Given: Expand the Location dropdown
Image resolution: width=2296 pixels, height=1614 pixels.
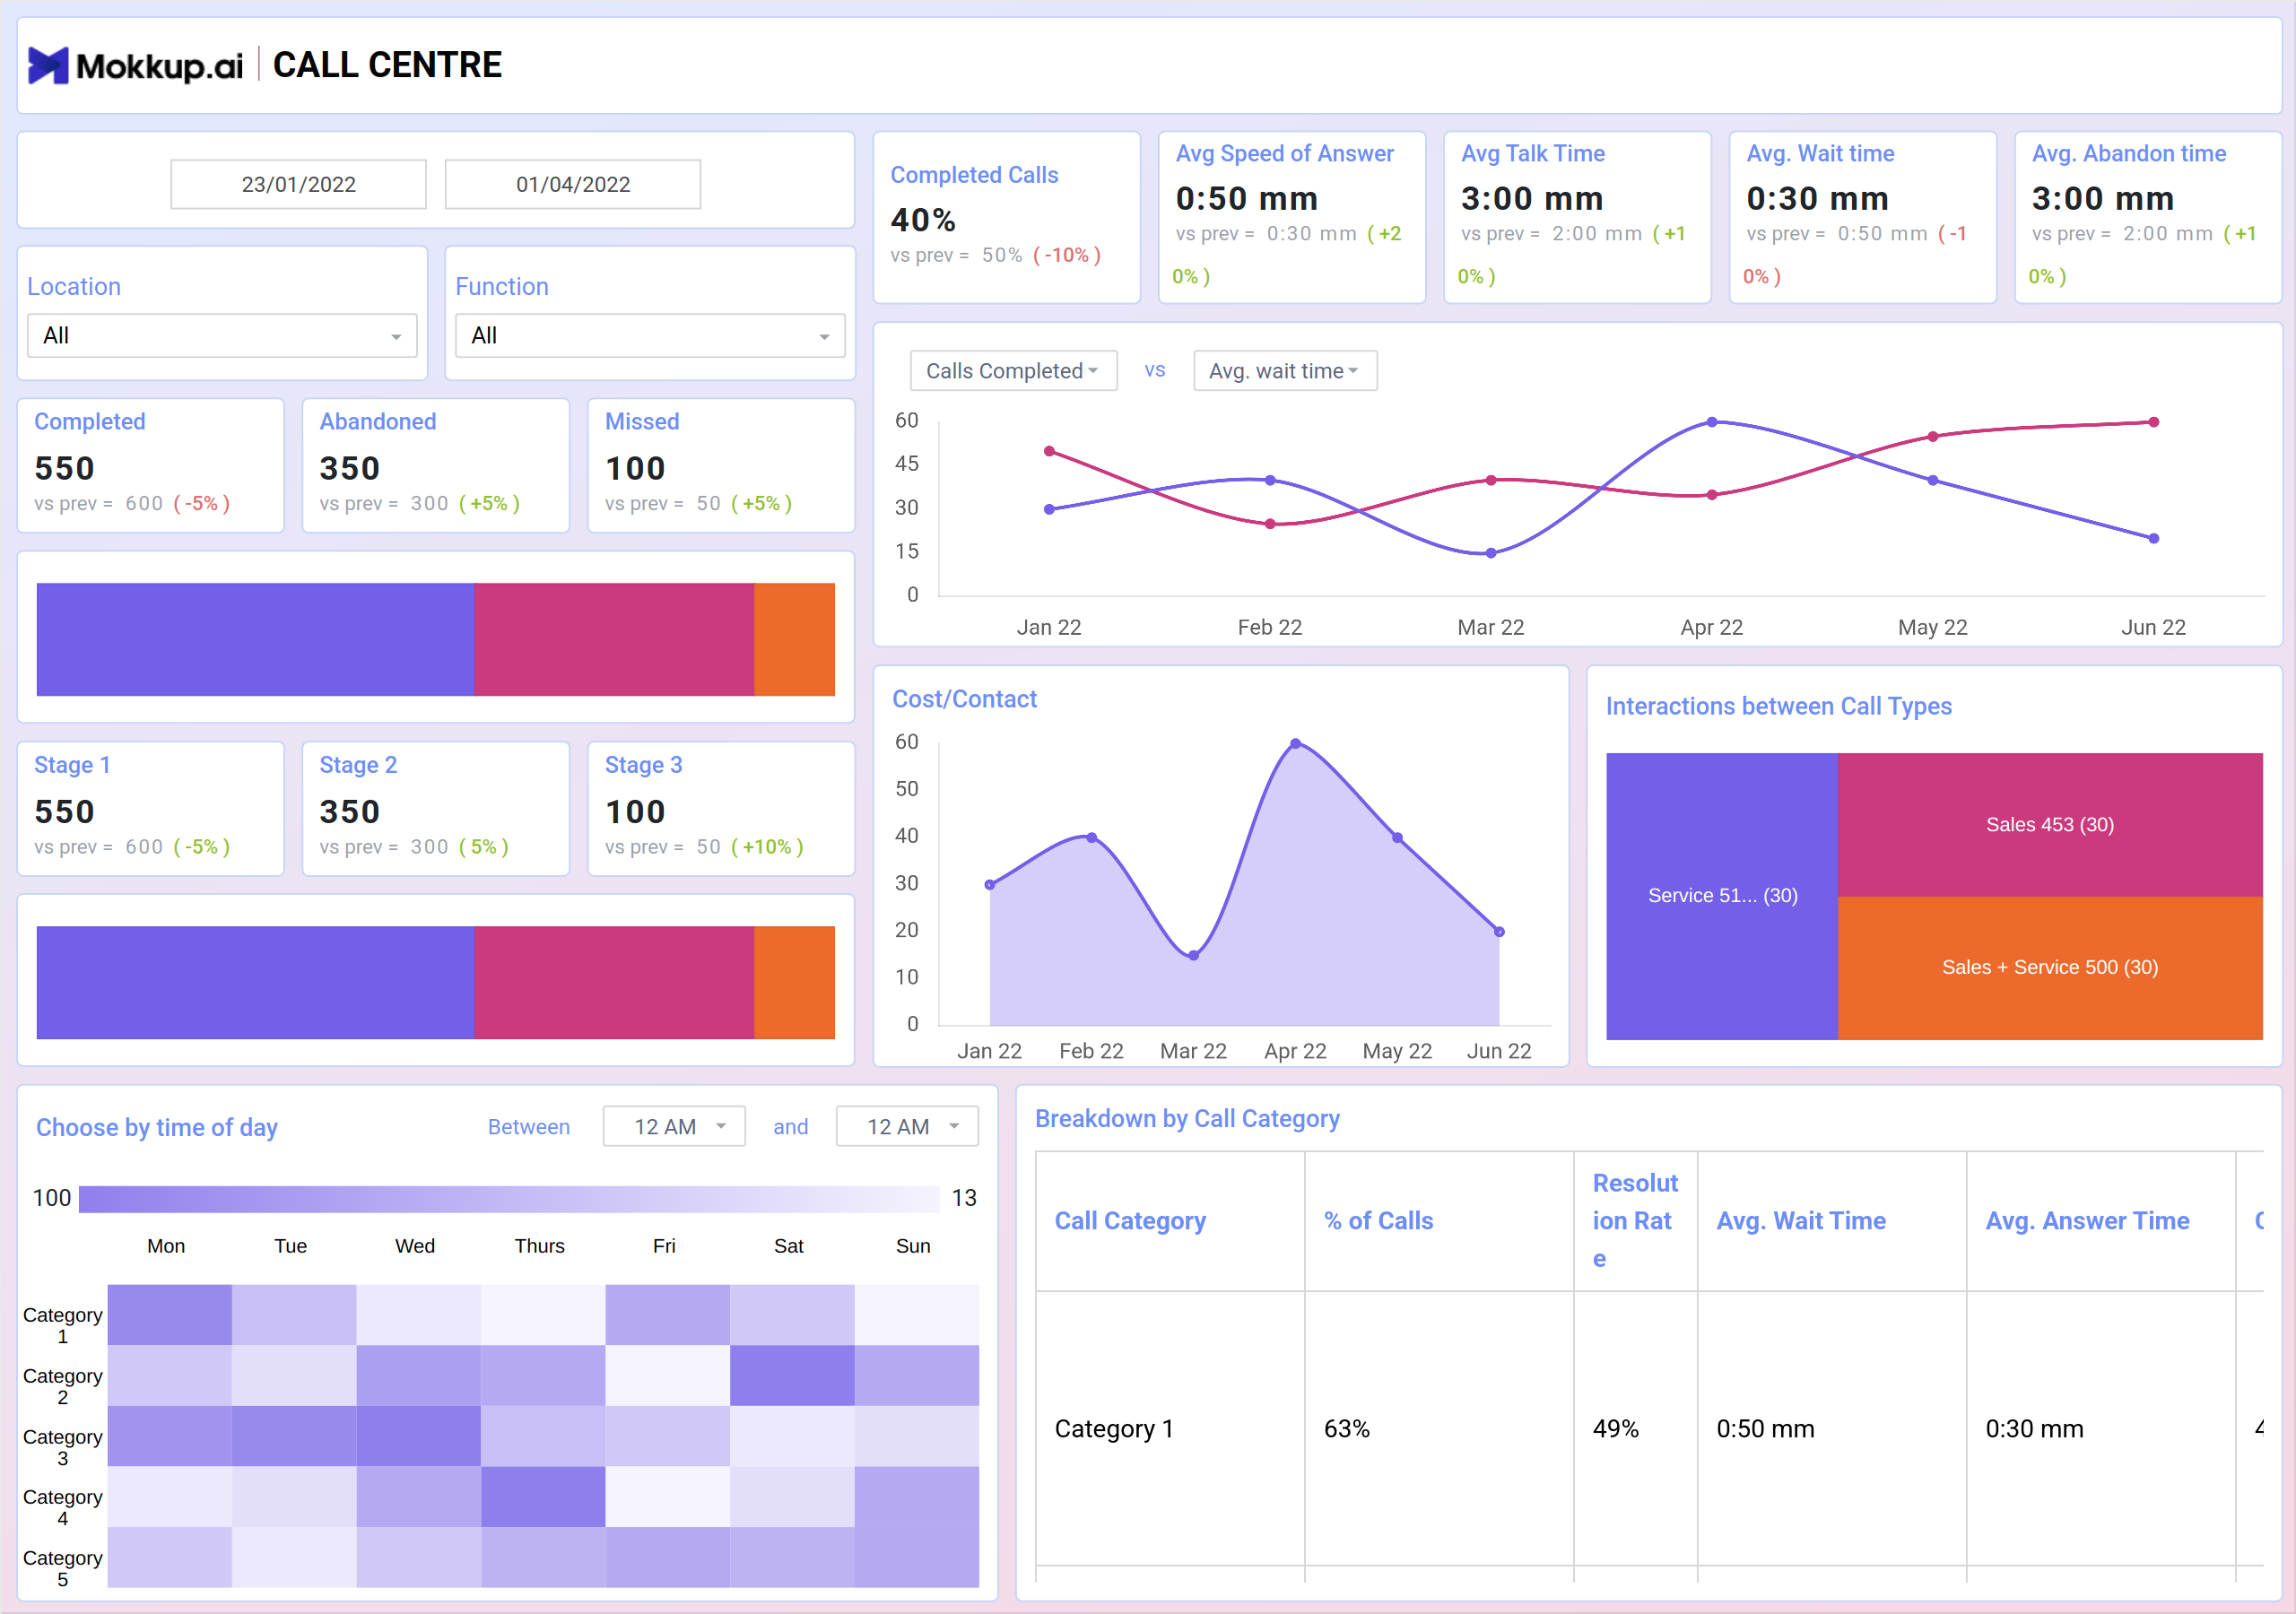Looking at the screenshot, I should (x=222, y=336).
